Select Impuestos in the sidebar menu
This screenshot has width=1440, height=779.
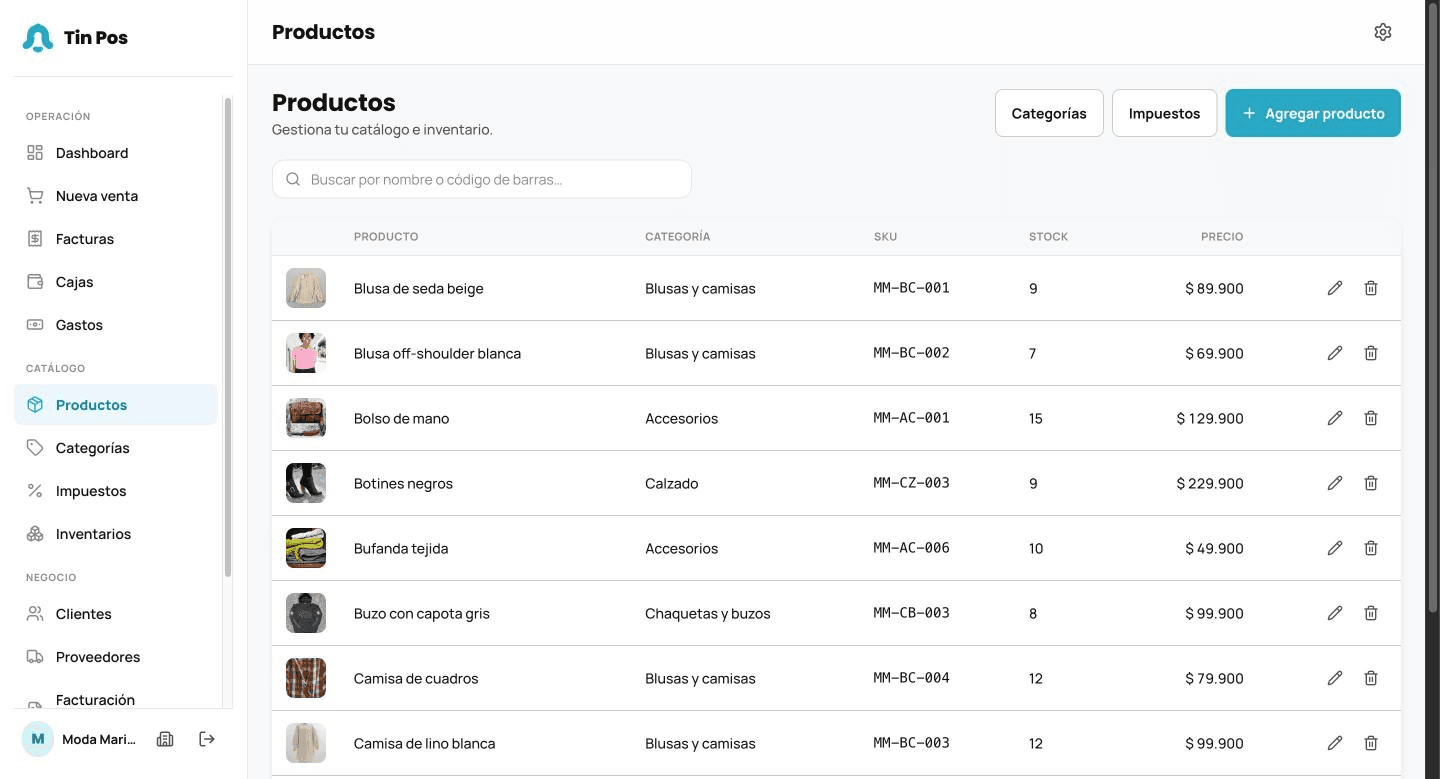tap(116, 491)
